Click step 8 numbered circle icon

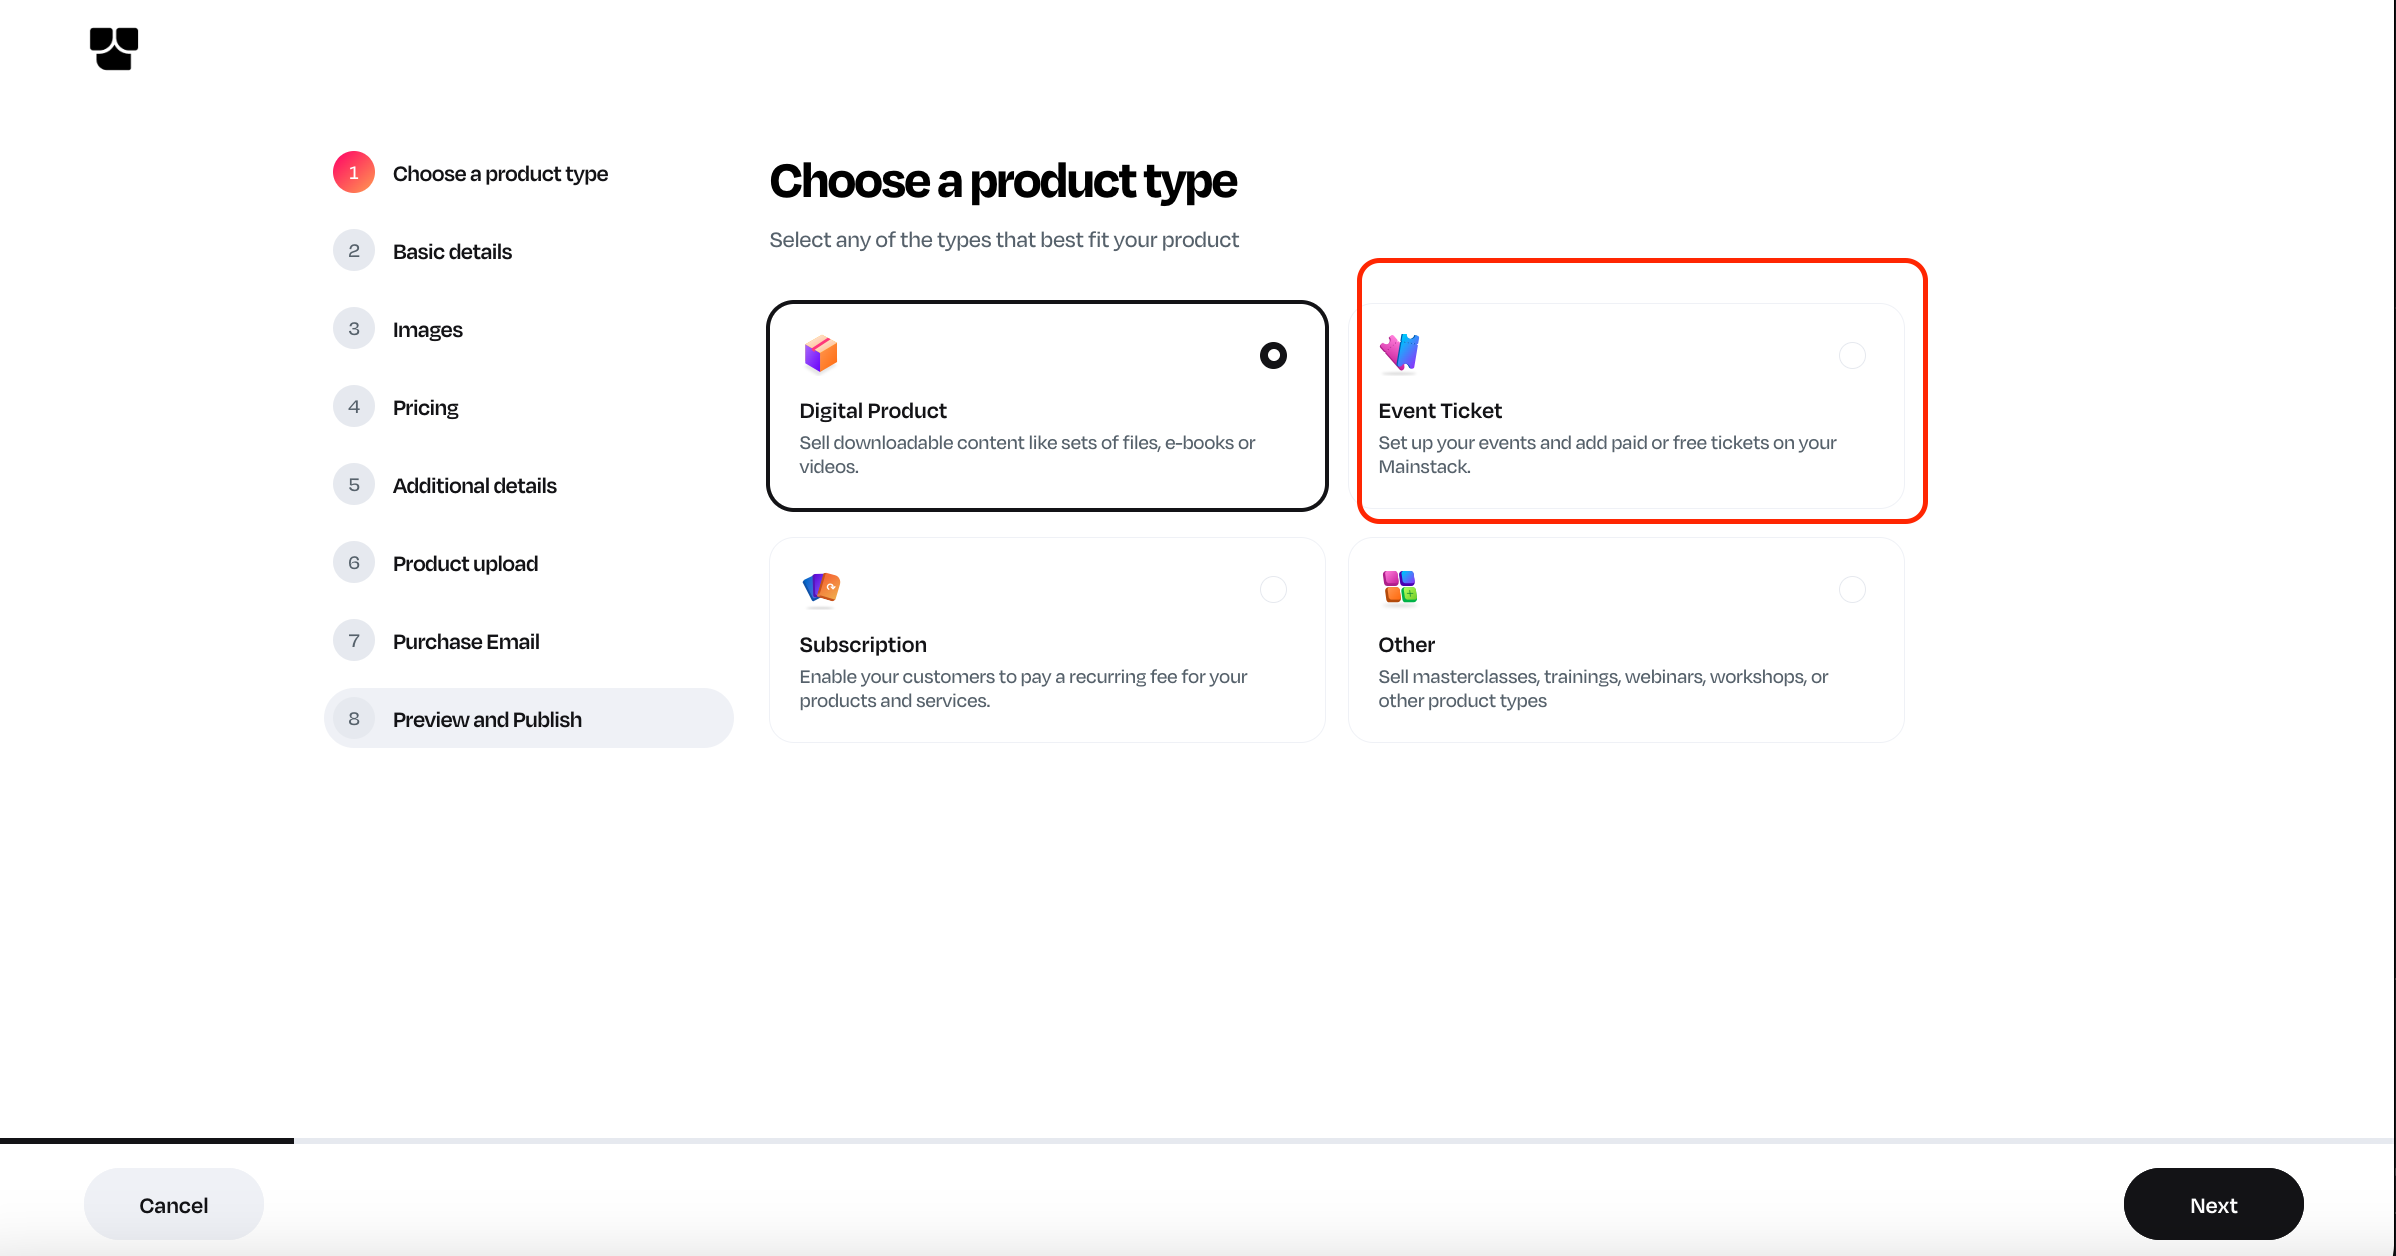pyautogui.click(x=354, y=719)
